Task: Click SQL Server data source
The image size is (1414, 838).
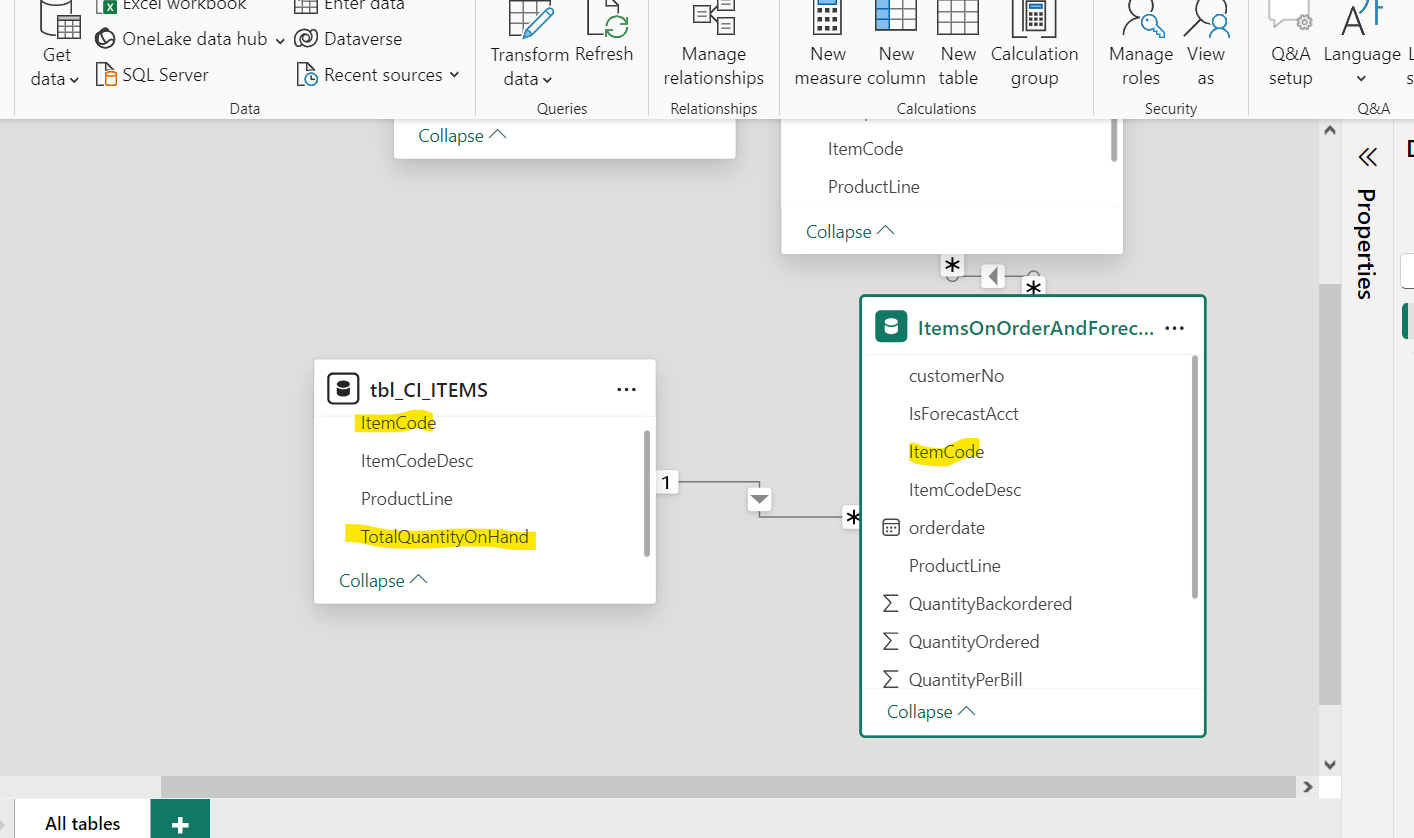Action: [152, 75]
